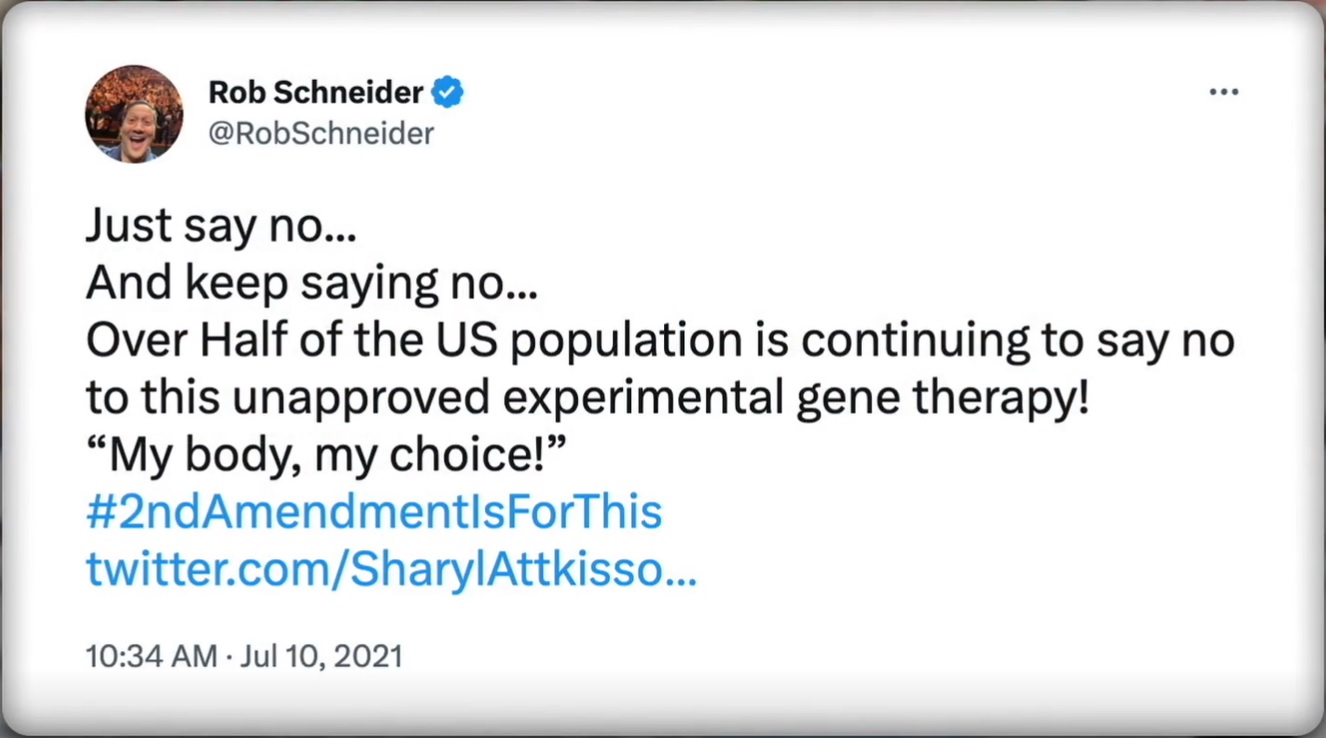The height and width of the screenshot is (738, 1326).
Task: Open the @RobSchneider handle link
Action: [321, 134]
